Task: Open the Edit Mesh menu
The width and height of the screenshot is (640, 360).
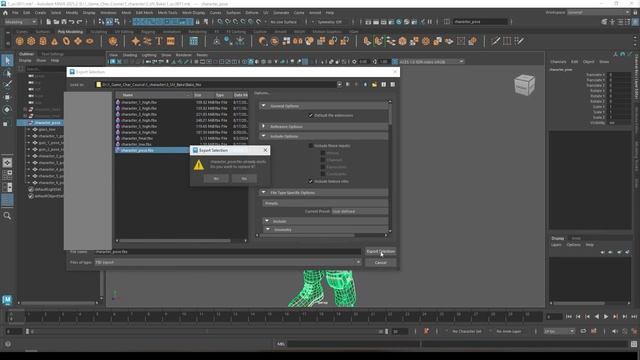Action: 144,13
